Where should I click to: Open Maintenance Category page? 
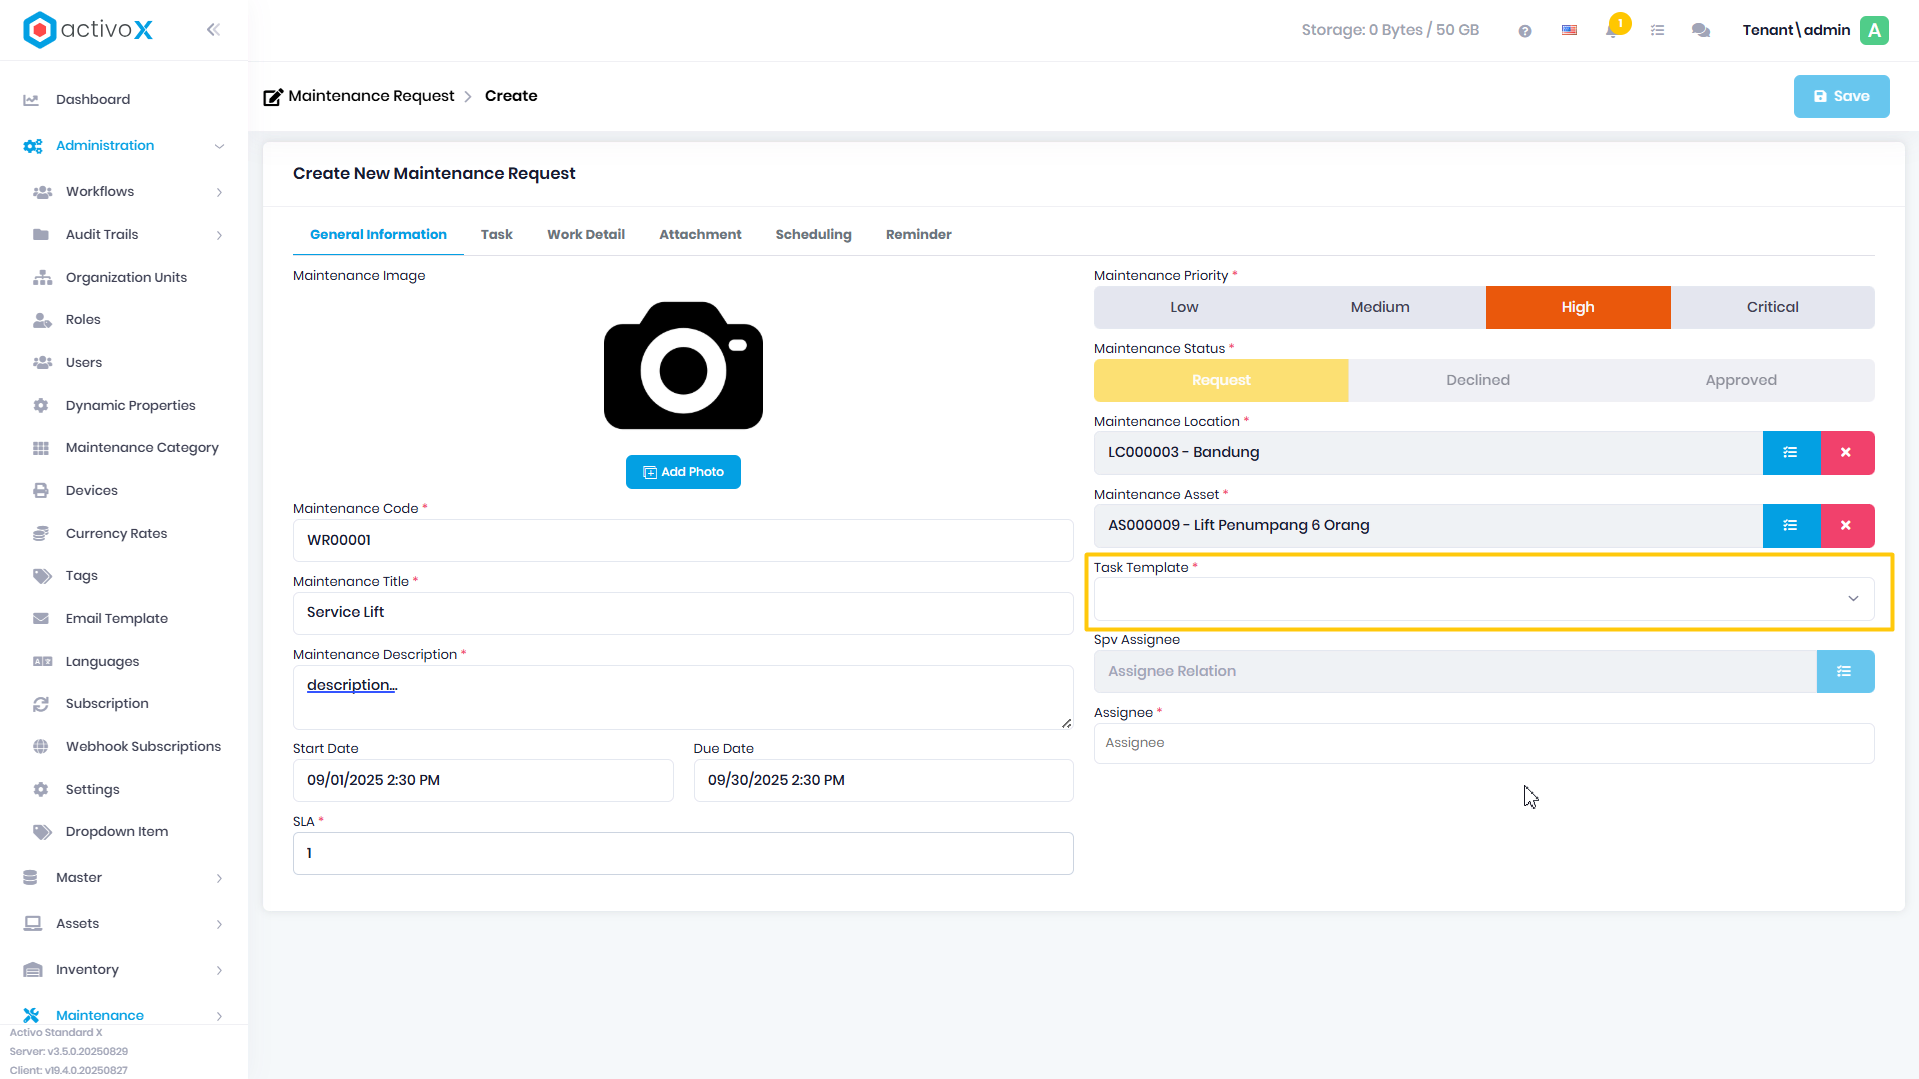142,448
